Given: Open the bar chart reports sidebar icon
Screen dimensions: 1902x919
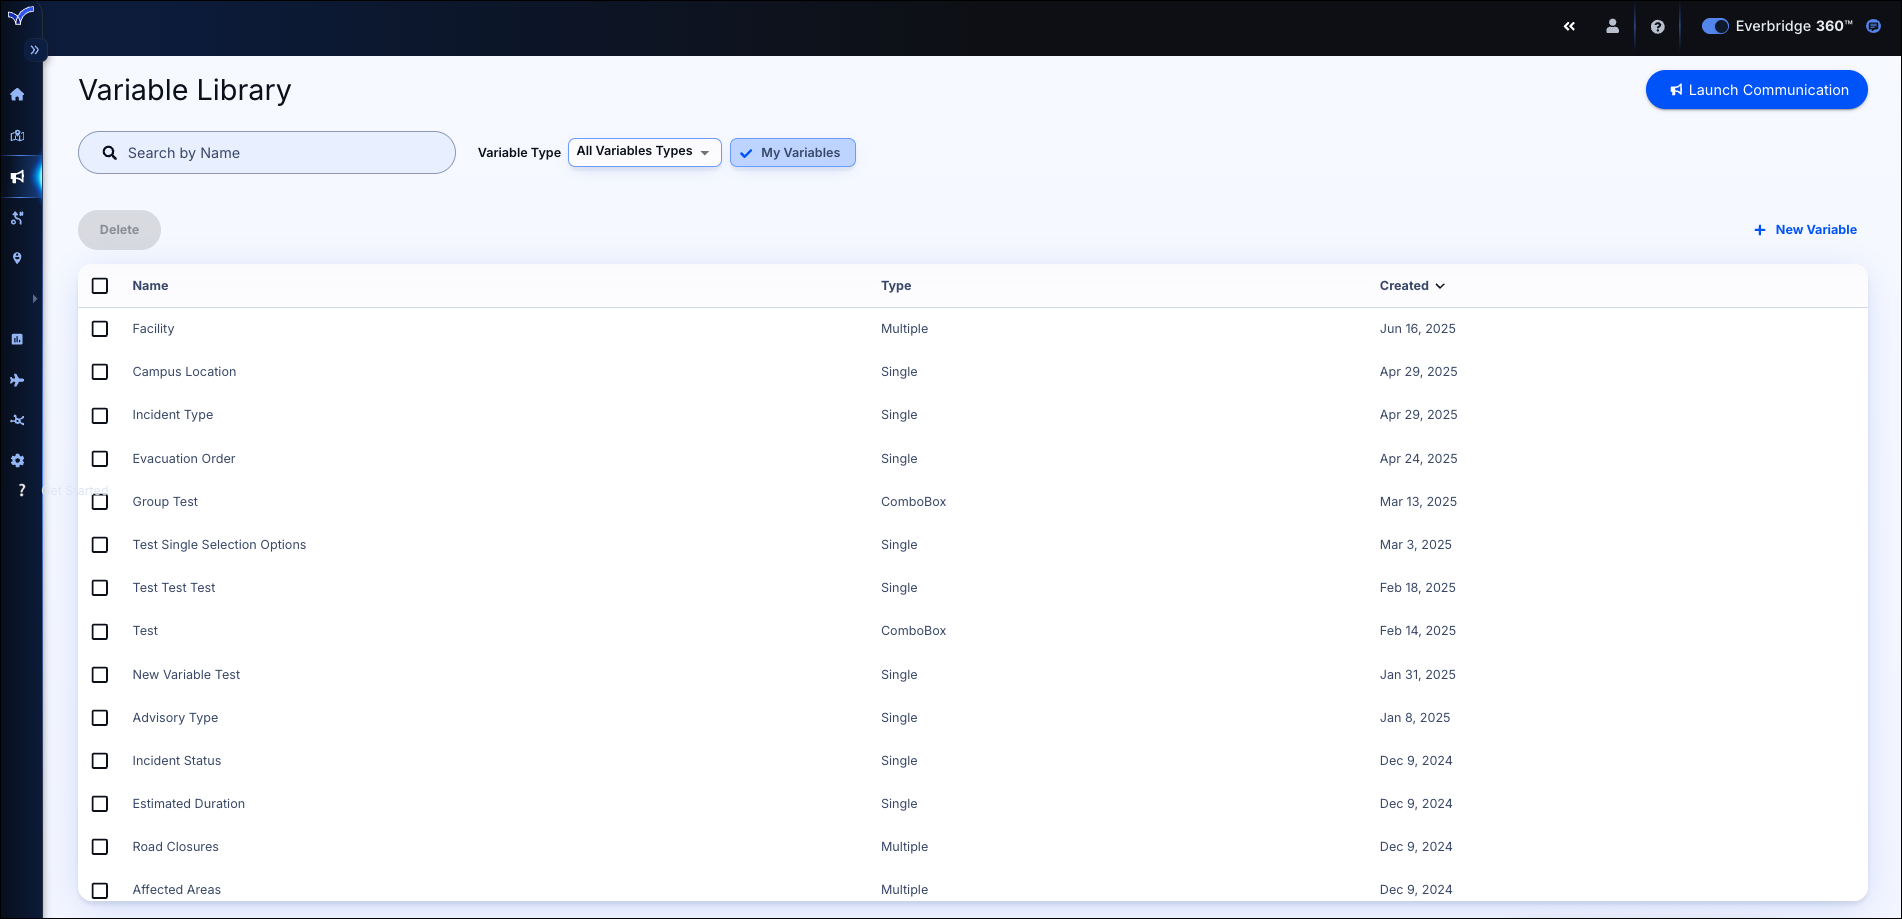Looking at the screenshot, I should [17, 340].
